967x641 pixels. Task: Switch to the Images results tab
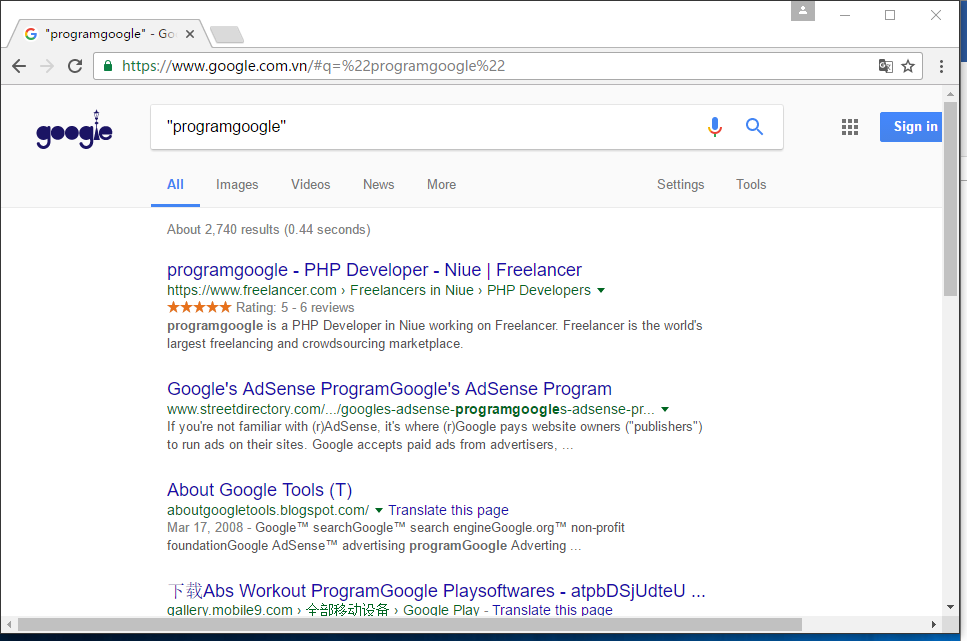[237, 184]
